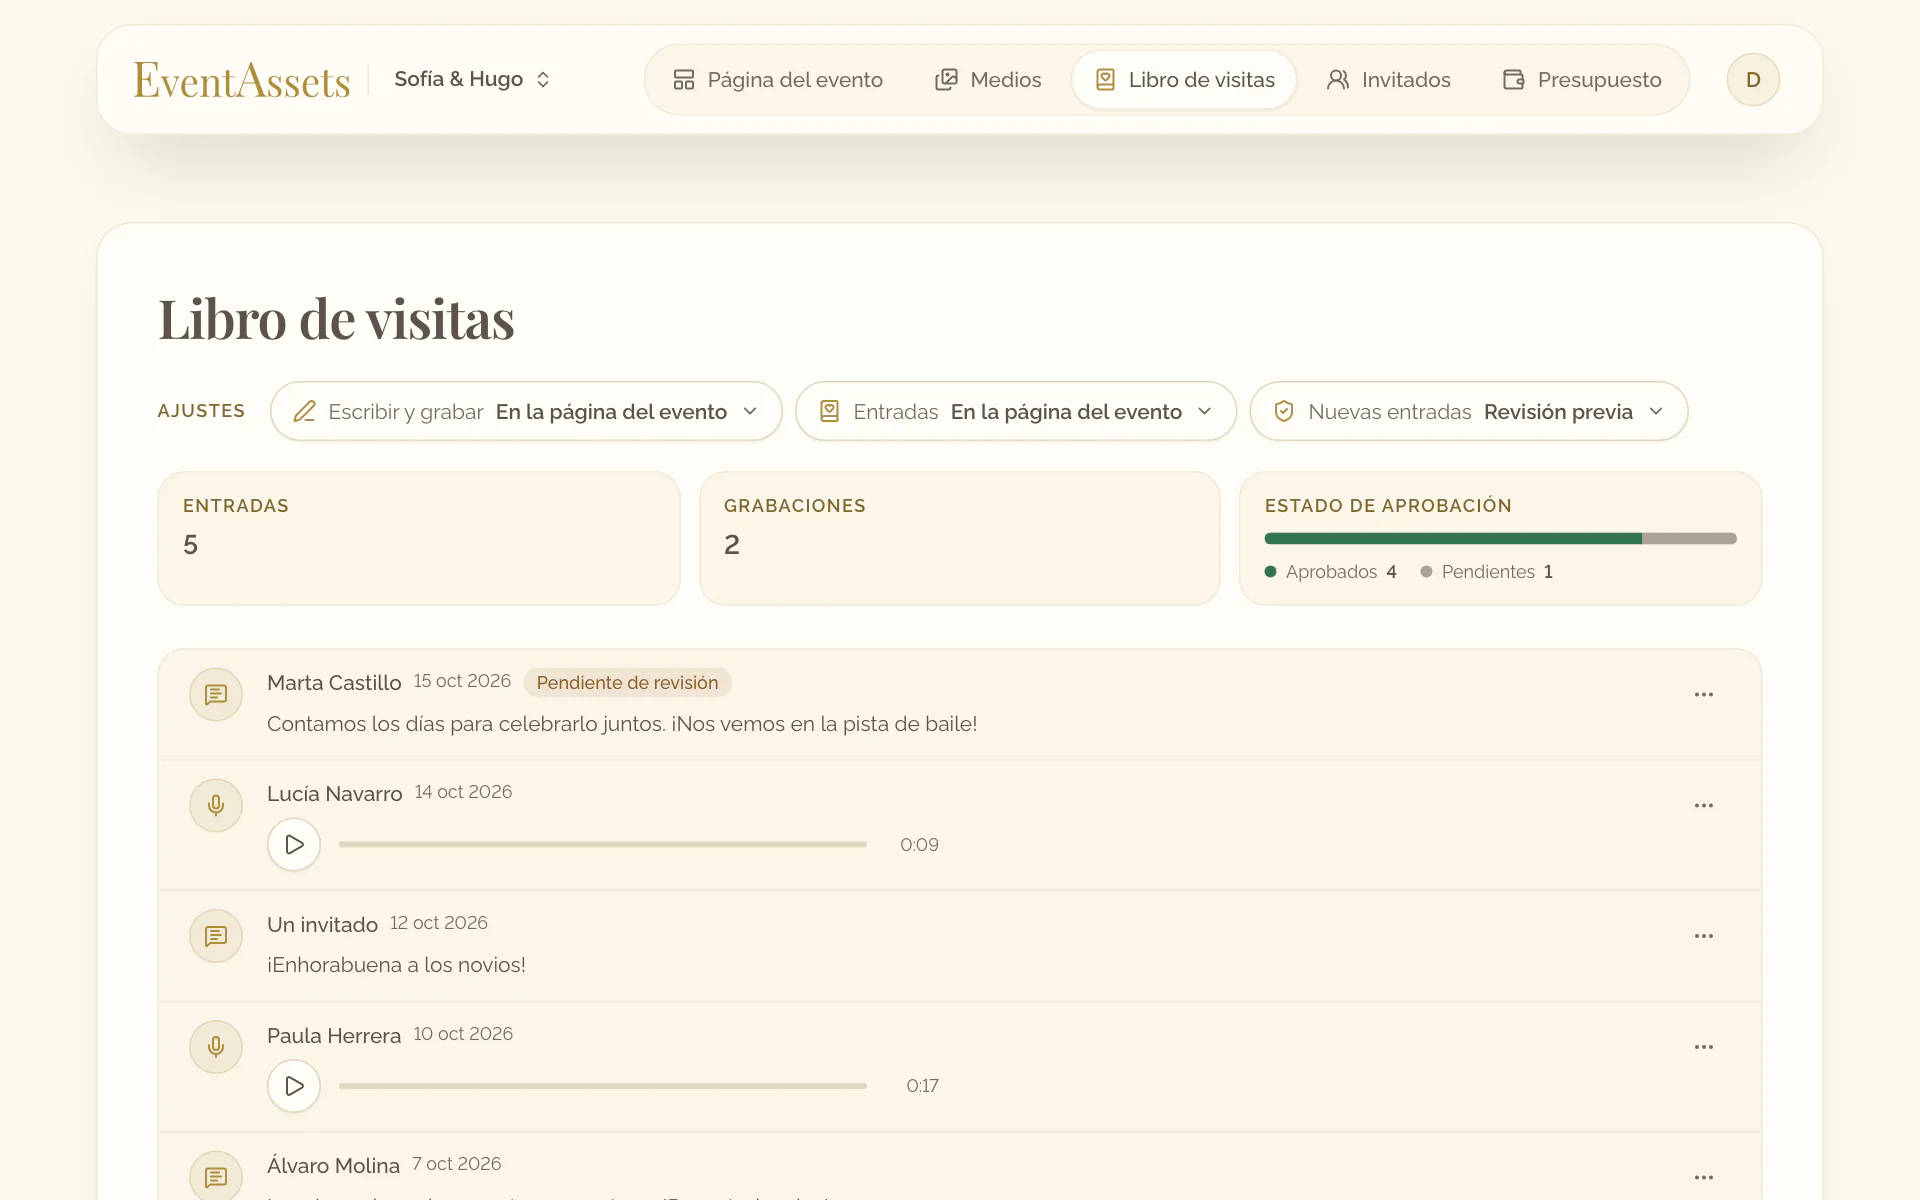Click the approval status progress bar

point(1500,539)
